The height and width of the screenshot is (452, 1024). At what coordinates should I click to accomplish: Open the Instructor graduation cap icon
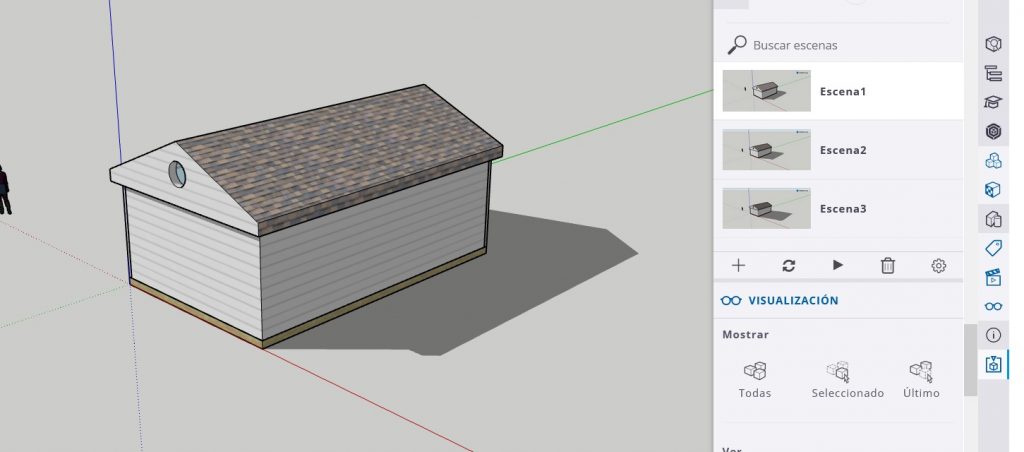click(993, 102)
